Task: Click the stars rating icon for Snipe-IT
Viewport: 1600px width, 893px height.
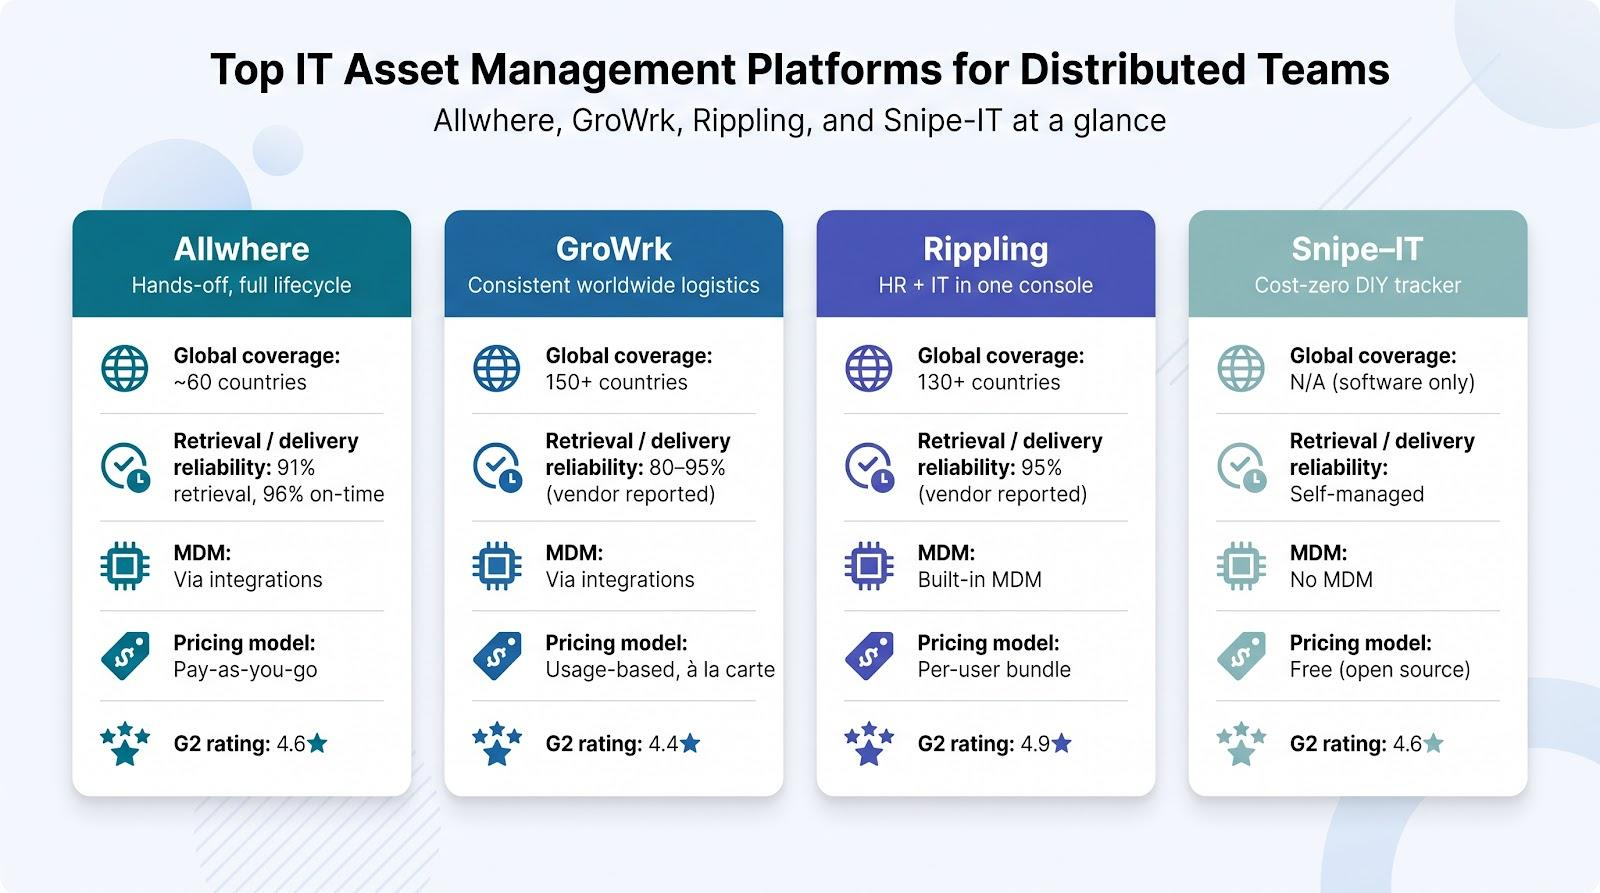Action: coord(1241,744)
